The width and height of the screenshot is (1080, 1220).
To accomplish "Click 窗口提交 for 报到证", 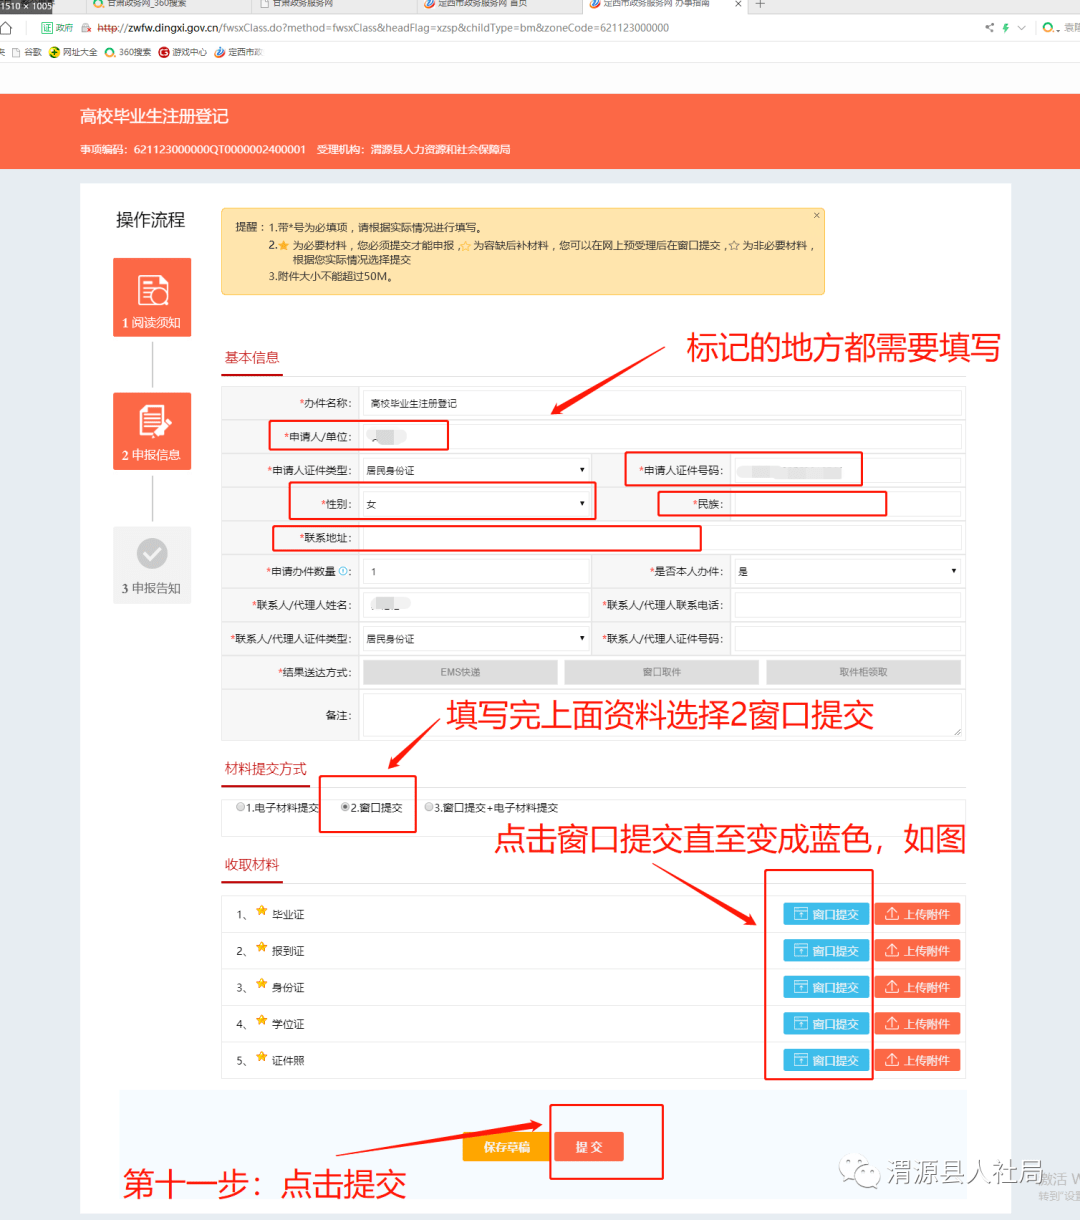I will (x=826, y=951).
